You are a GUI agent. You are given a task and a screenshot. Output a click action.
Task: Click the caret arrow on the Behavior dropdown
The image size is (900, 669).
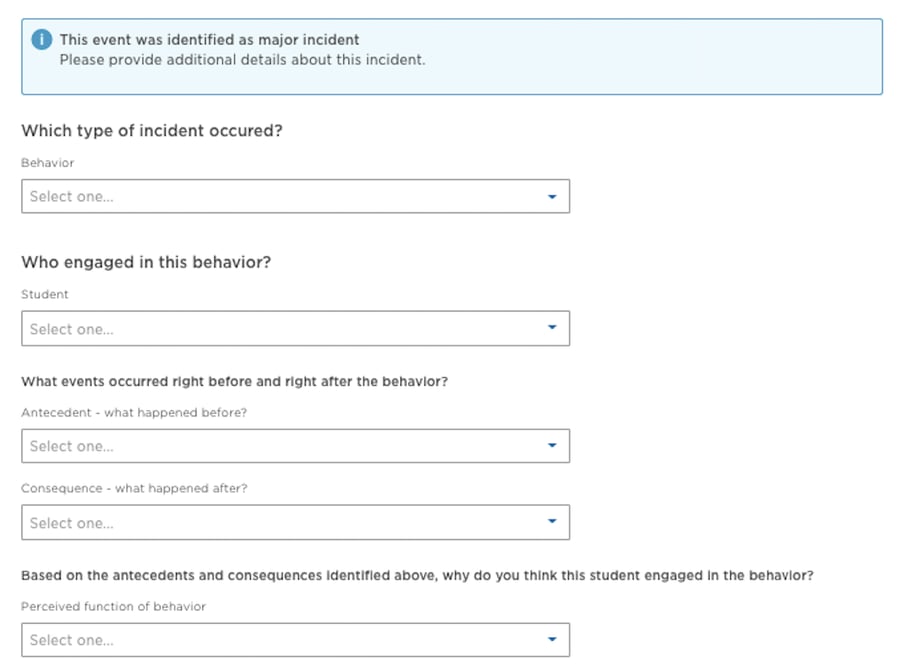(x=552, y=196)
